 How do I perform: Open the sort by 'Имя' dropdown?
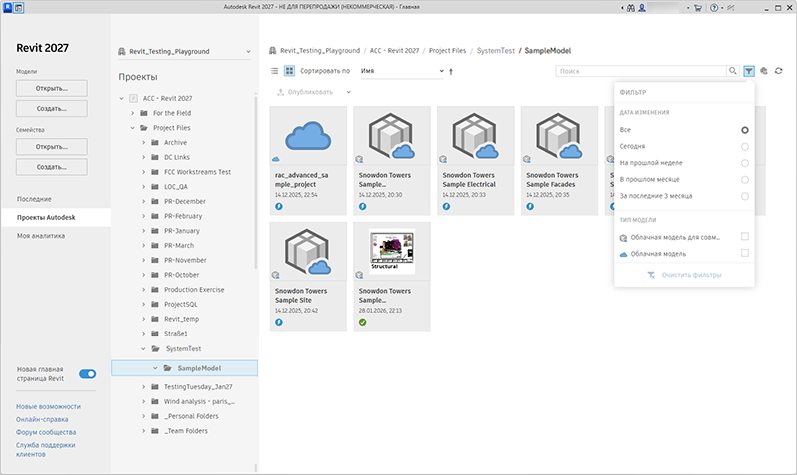402,71
